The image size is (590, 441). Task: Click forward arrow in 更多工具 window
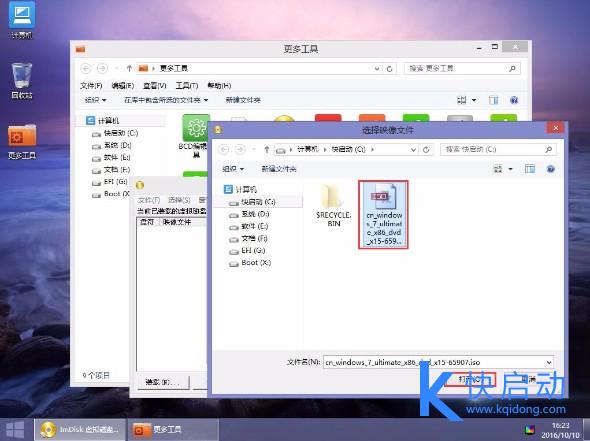(102, 68)
